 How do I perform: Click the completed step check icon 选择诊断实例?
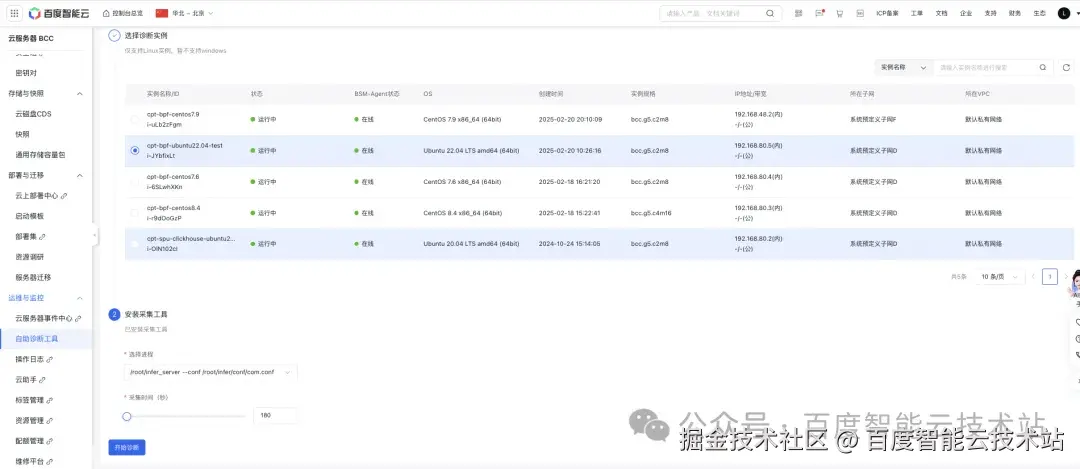114,35
